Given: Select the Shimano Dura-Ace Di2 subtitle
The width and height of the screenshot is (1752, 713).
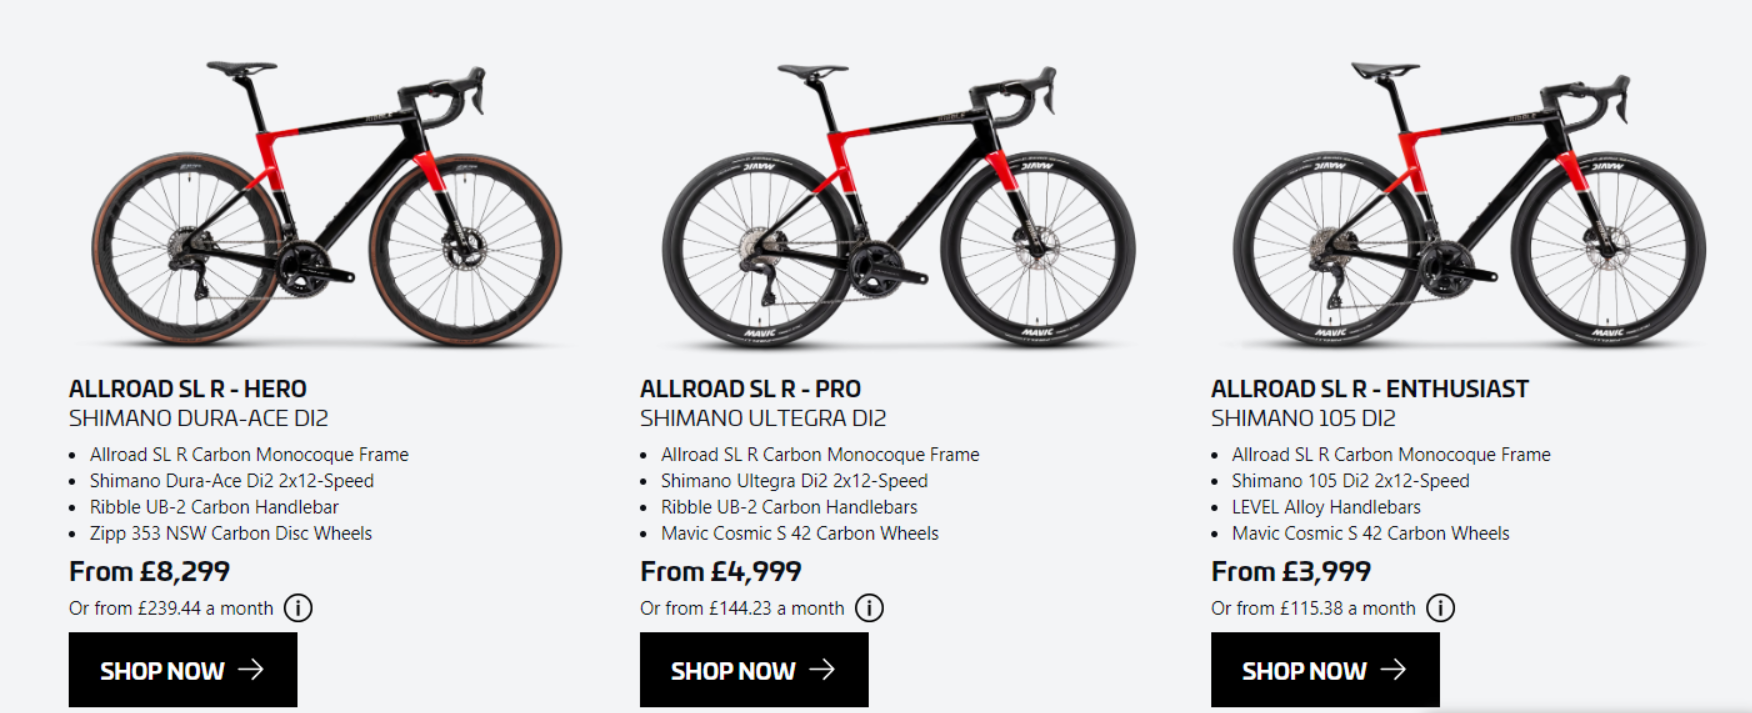Looking at the screenshot, I should click(x=198, y=418).
